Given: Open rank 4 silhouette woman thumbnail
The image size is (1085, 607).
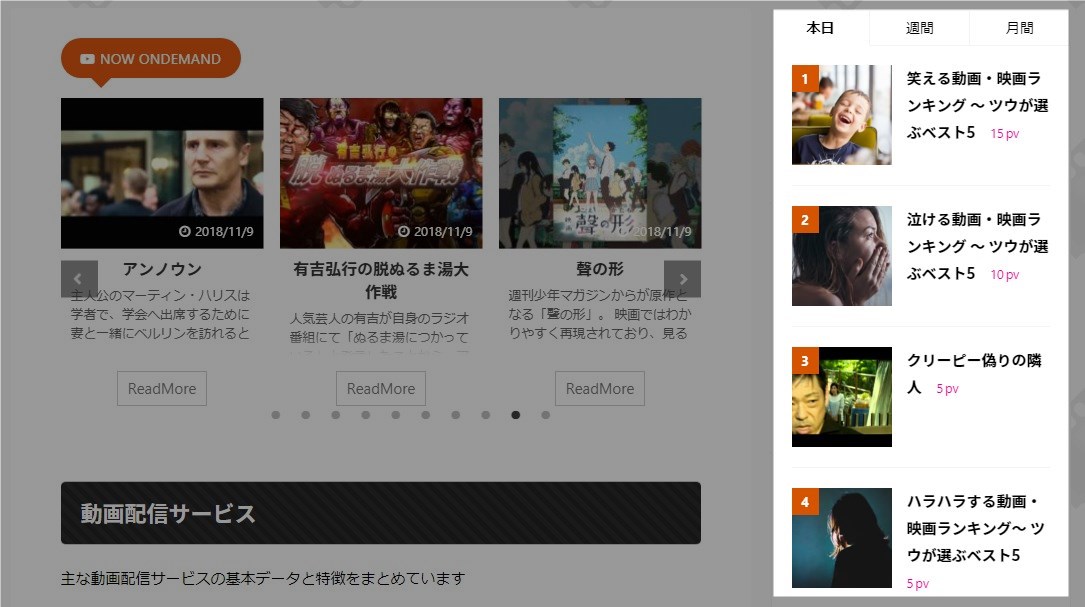Looking at the screenshot, I should click(842, 538).
